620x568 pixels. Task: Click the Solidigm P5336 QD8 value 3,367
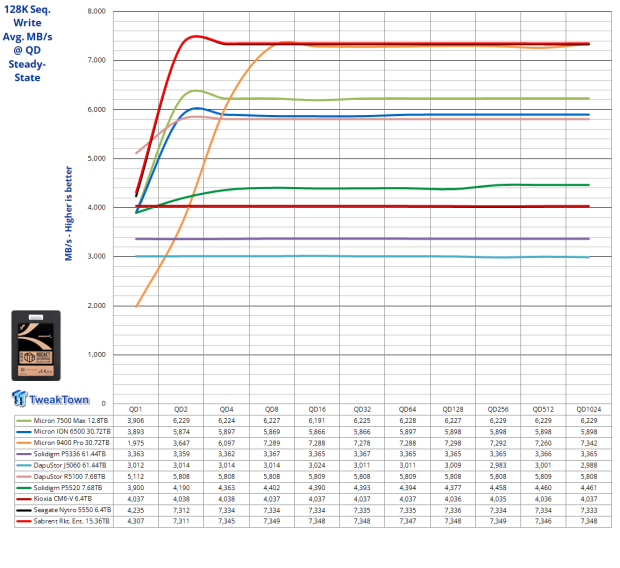272,454
